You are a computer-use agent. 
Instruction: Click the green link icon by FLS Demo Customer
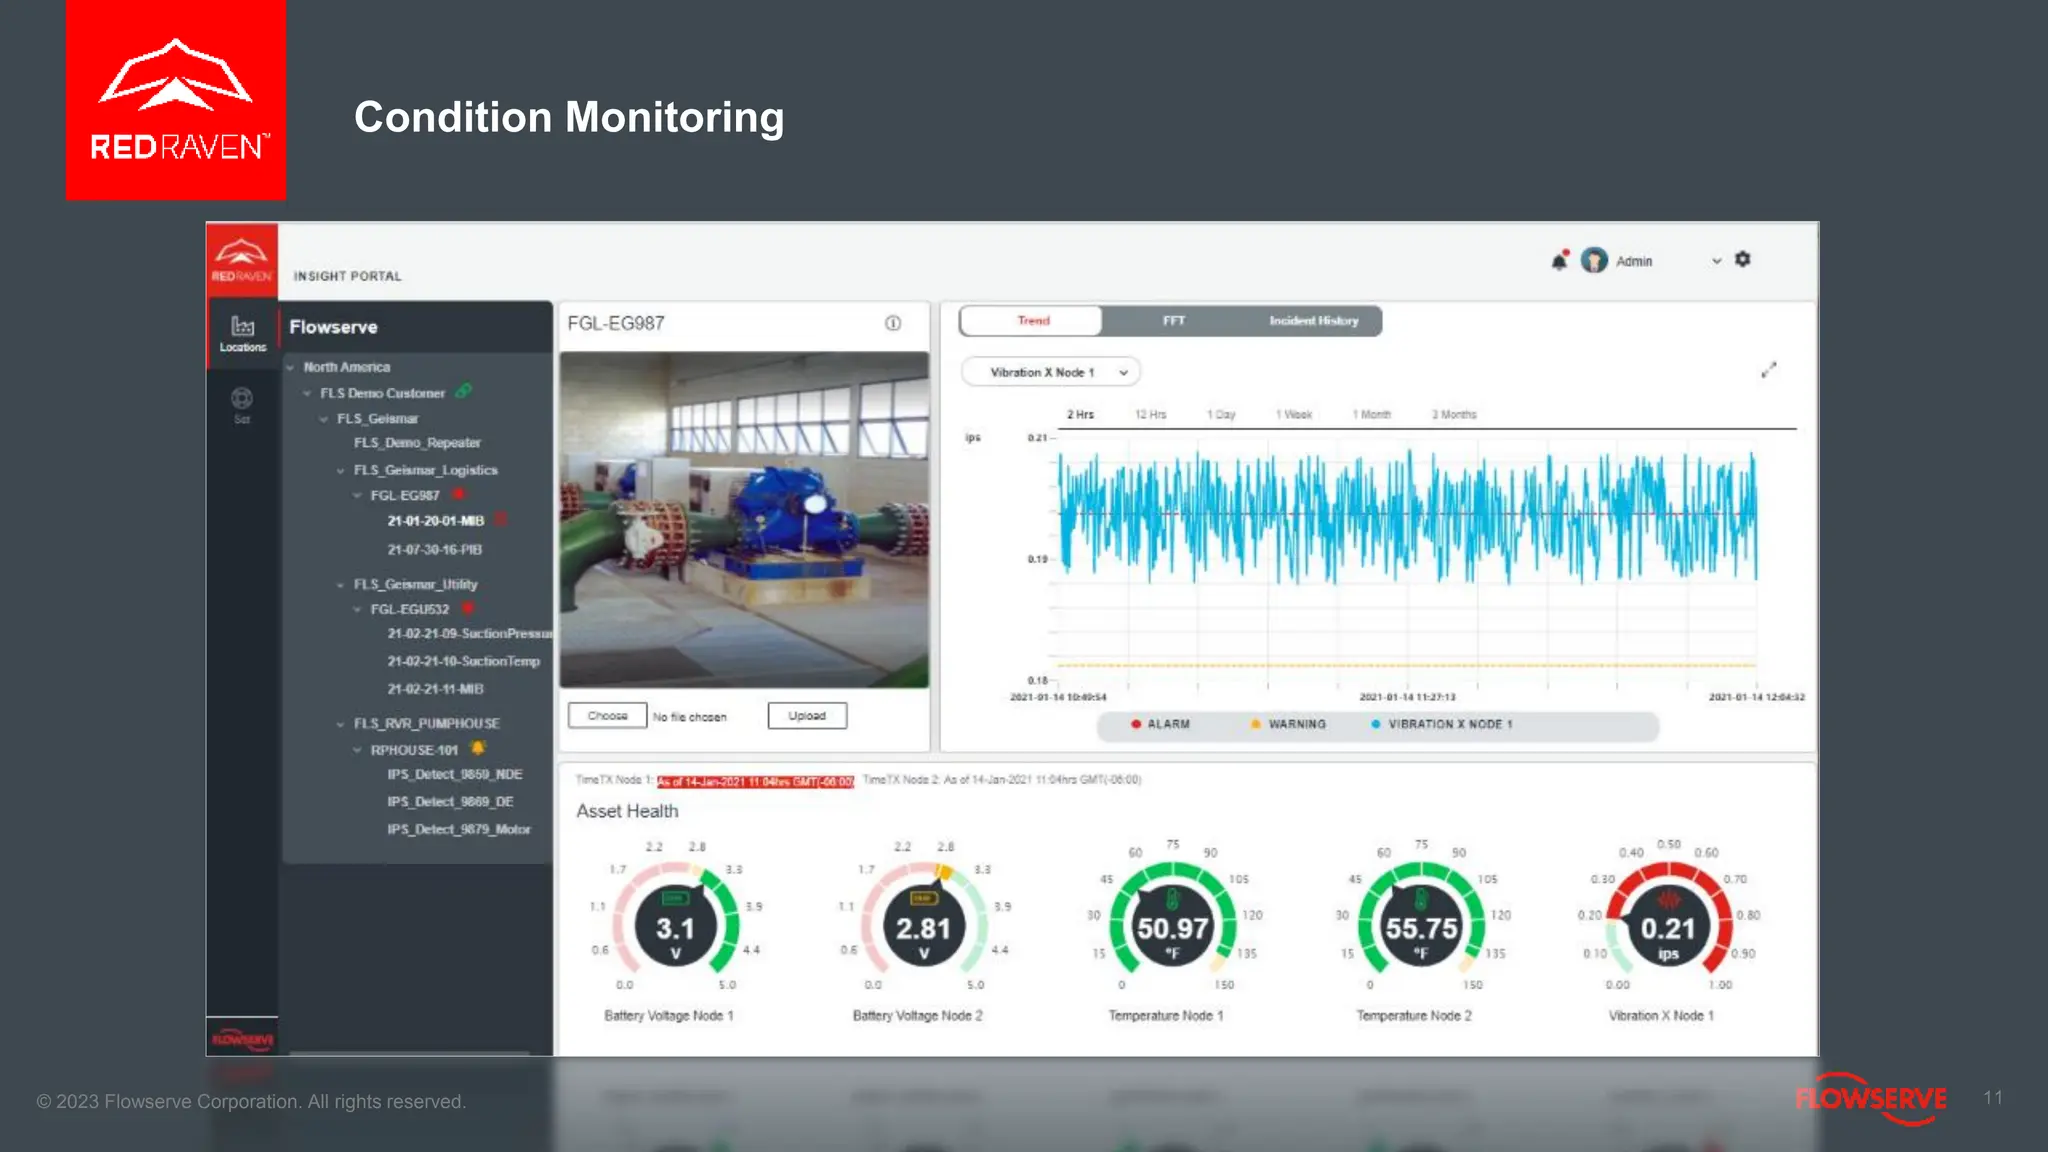coord(463,391)
